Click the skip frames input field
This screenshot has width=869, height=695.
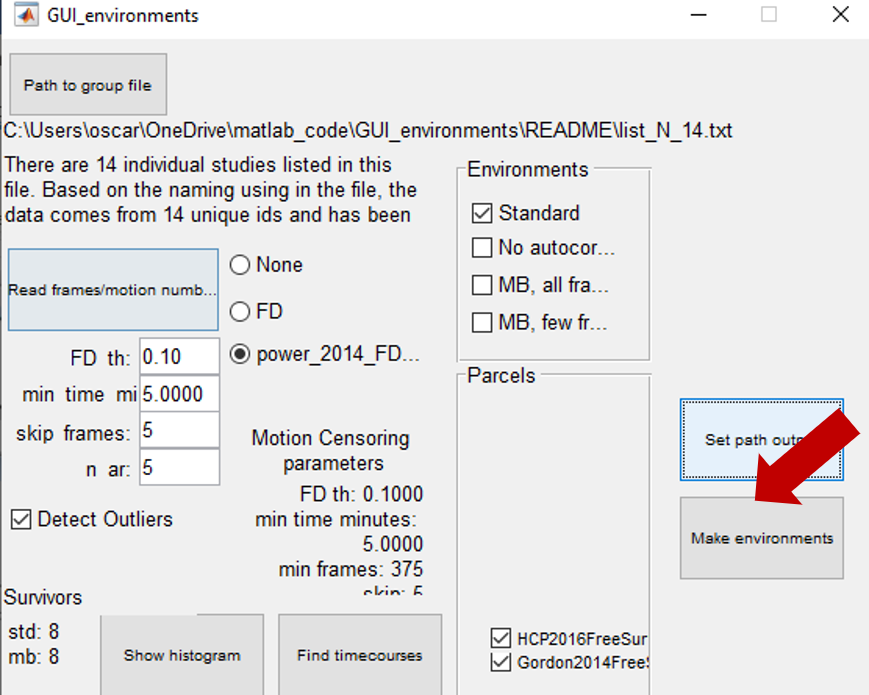click(x=180, y=431)
